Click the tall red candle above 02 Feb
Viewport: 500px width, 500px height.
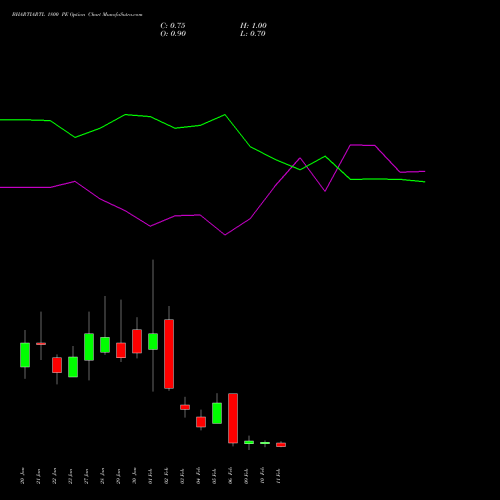169,354
